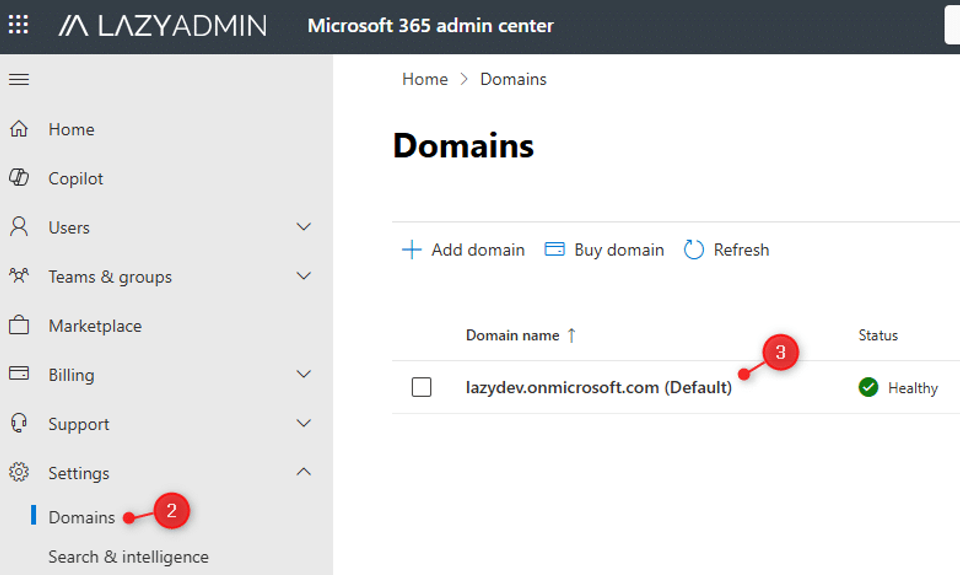Collapse the navigation hamburger menu
The height and width of the screenshot is (575, 960).
point(19,80)
